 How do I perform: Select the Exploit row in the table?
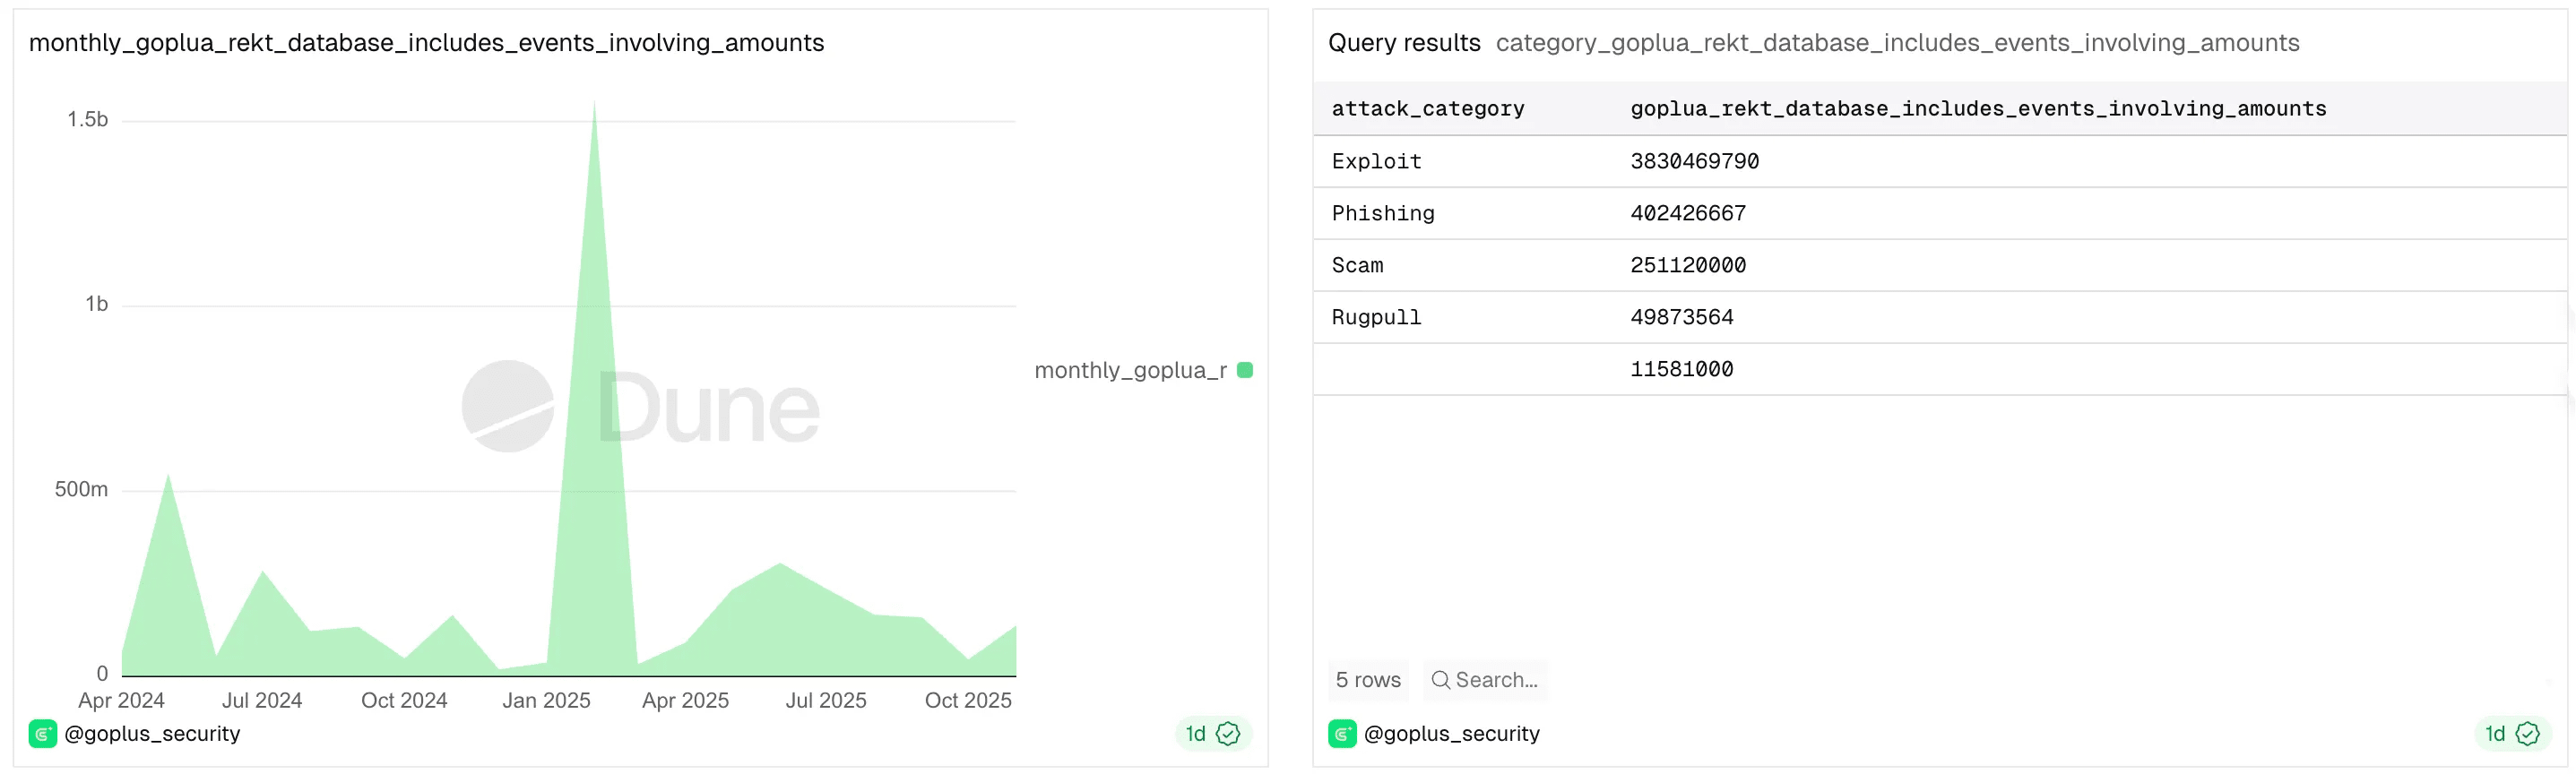1940,161
